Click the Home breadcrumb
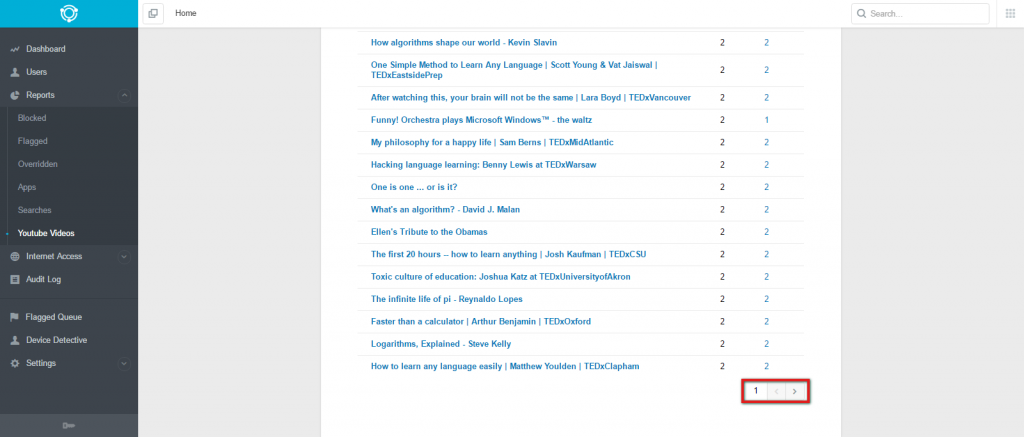 [x=185, y=13]
